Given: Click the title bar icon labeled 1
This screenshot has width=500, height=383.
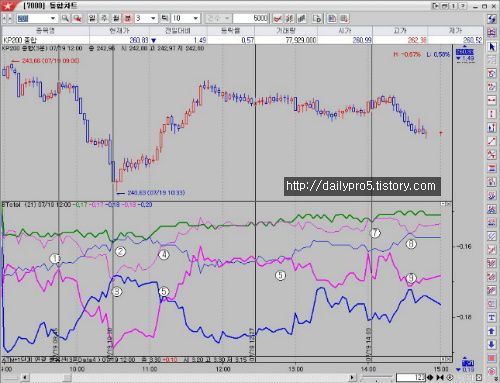Looking at the screenshot, I should point(454,6).
